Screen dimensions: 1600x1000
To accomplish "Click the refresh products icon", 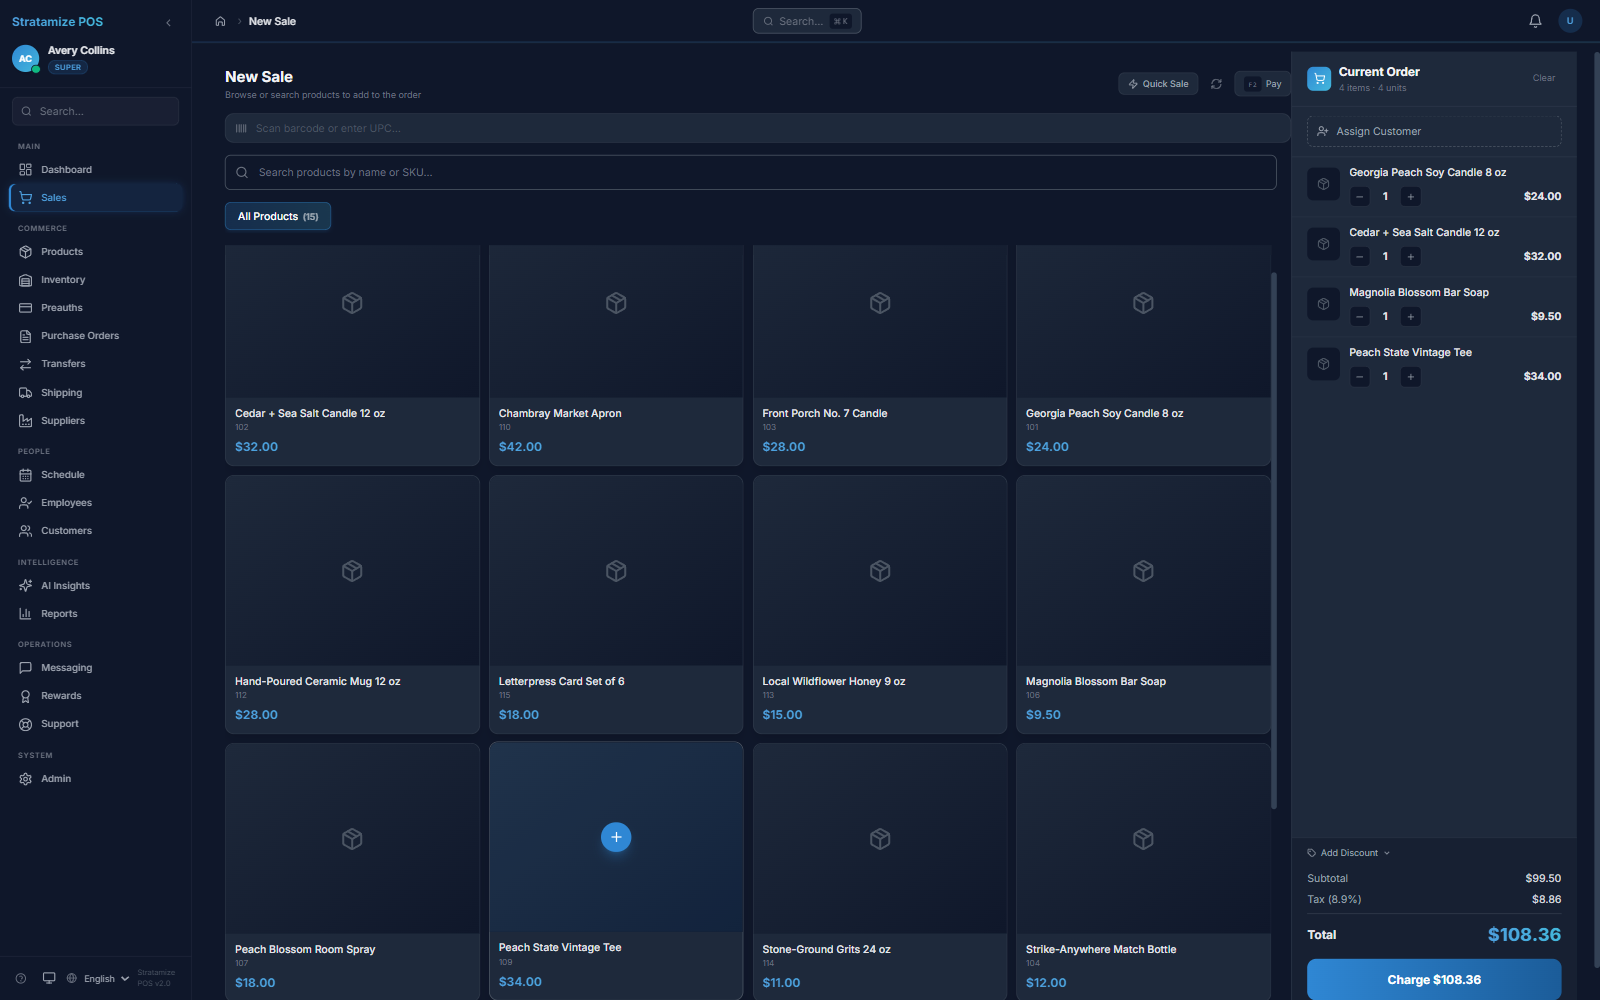I will pyautogui.click(x=1216, y=84).
